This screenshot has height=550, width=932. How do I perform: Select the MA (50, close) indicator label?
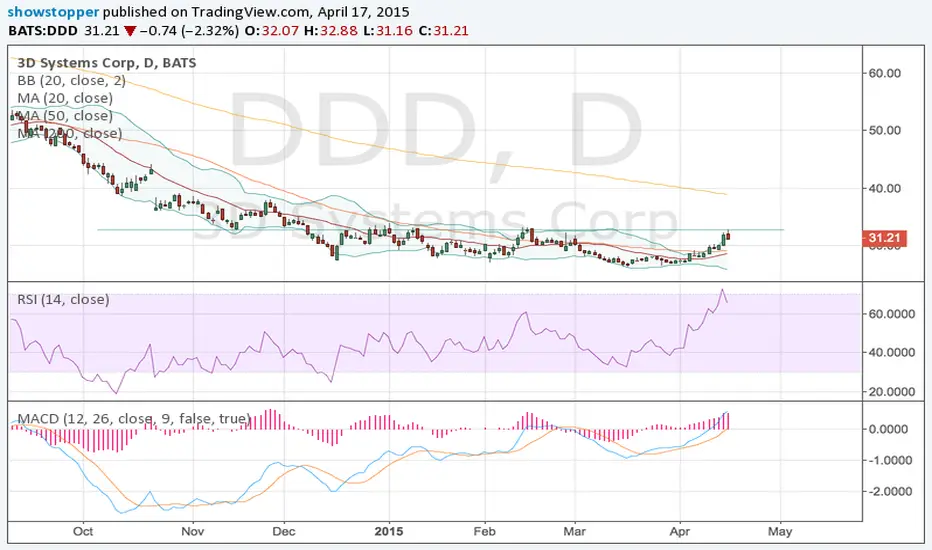[x=65, y=115]
